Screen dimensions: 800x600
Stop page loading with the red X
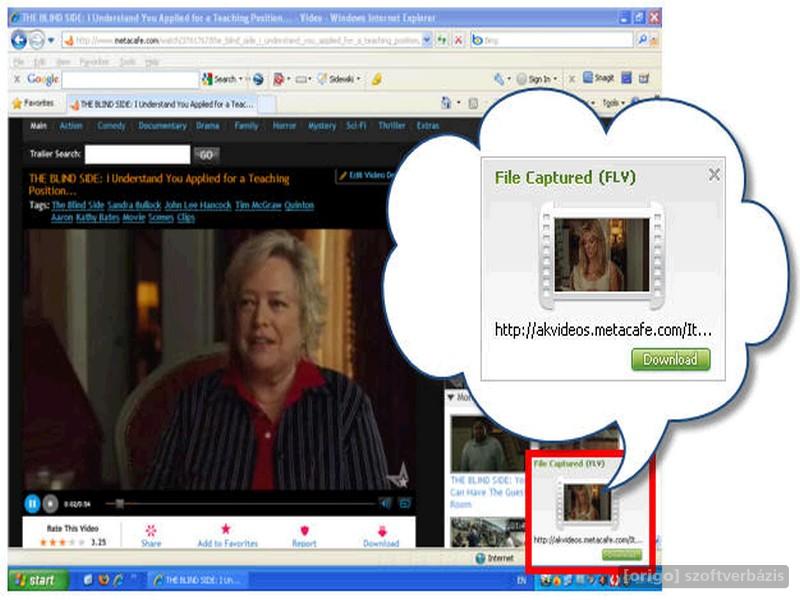(x=459, y=40)
